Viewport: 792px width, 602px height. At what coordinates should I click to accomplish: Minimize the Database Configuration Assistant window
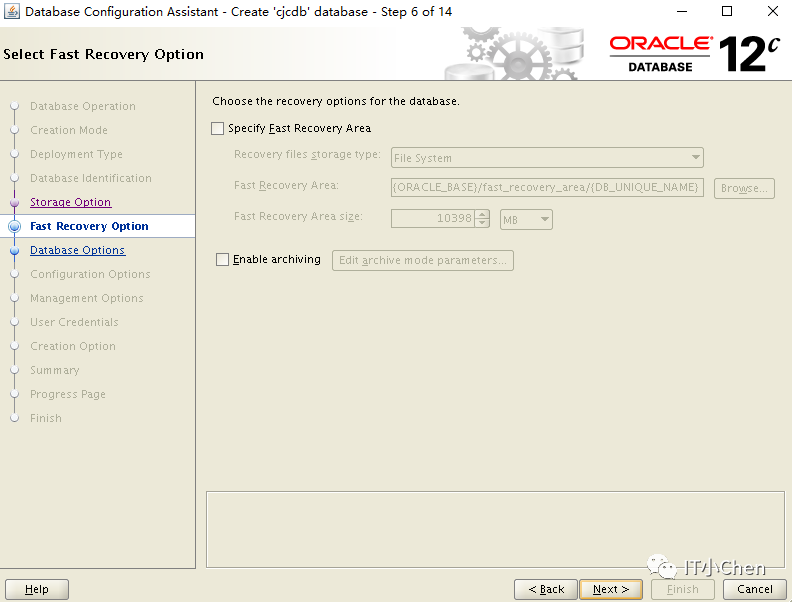point(682,11)
